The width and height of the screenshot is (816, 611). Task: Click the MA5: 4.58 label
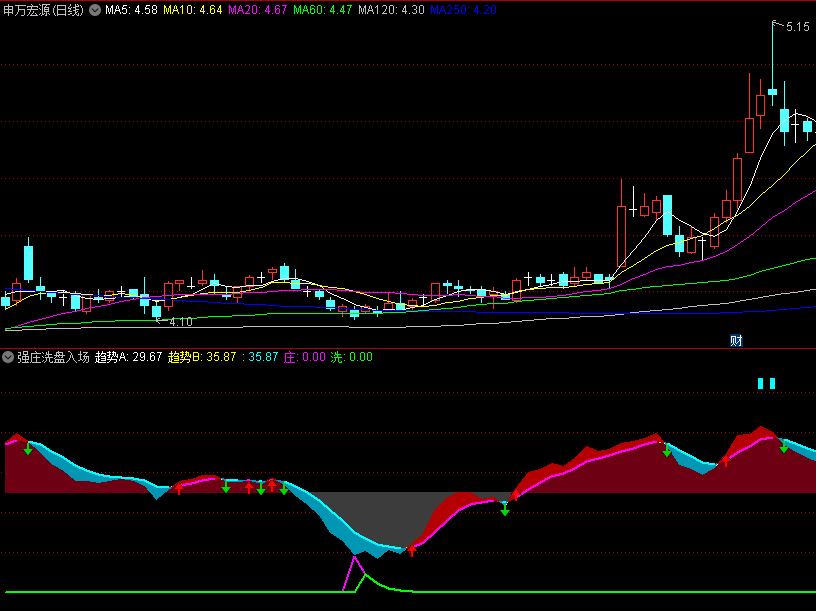click(x=131, y=10)
